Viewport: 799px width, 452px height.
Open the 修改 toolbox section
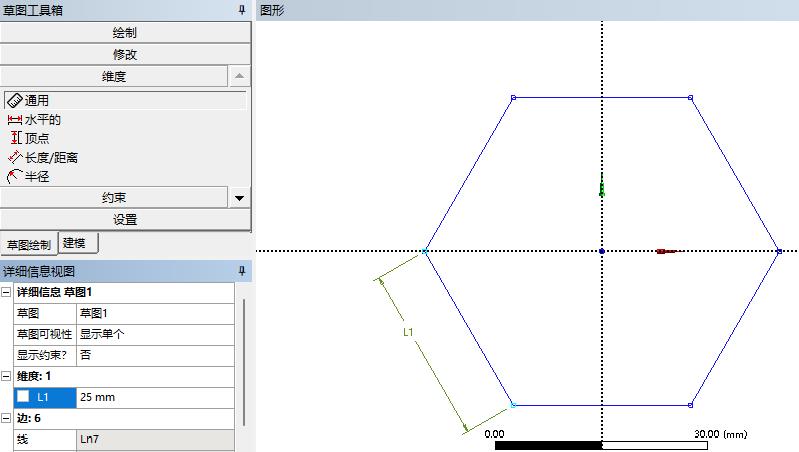125,55
